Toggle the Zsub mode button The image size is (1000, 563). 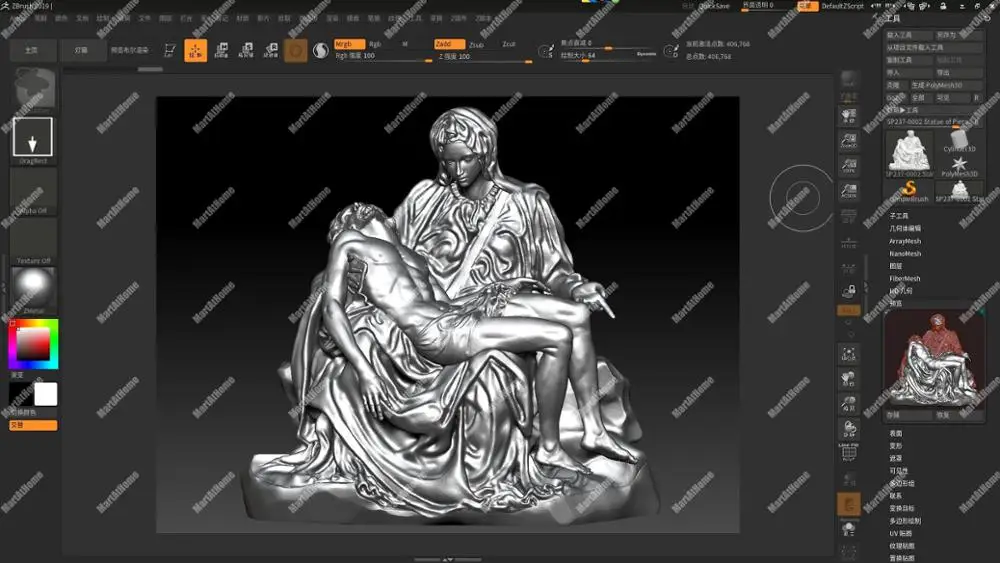tap(476, 45)
